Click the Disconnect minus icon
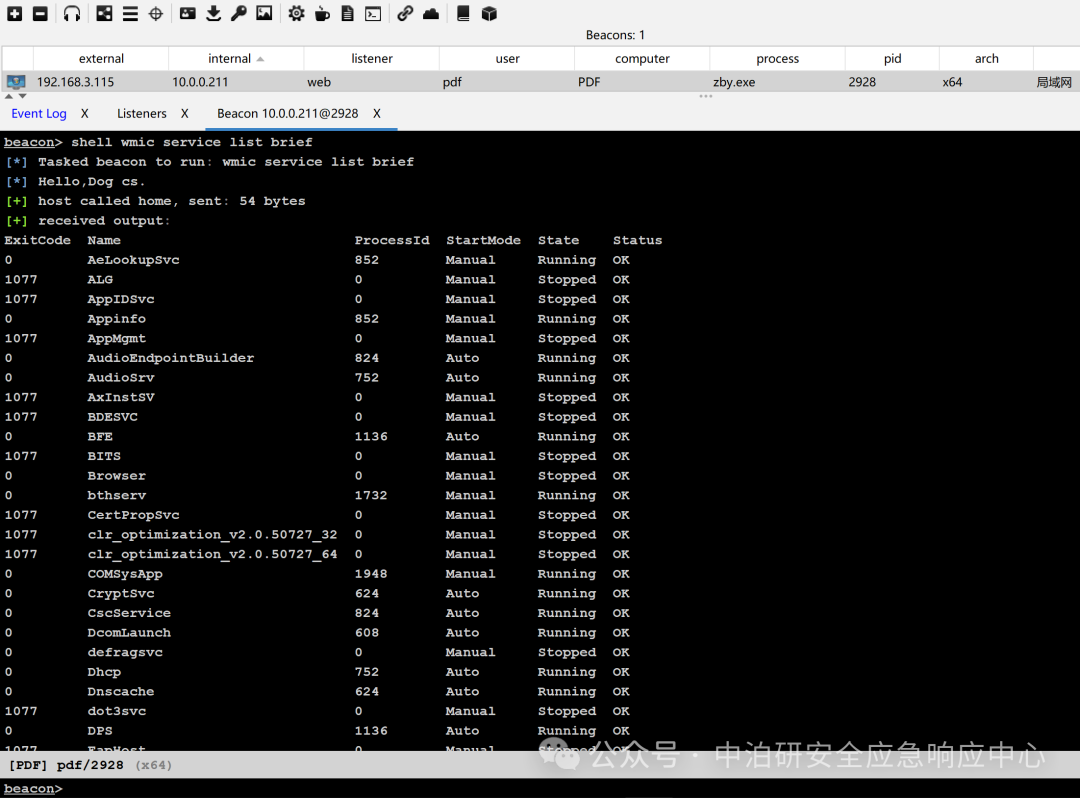1080x798 pixels. tap(41, 14)
